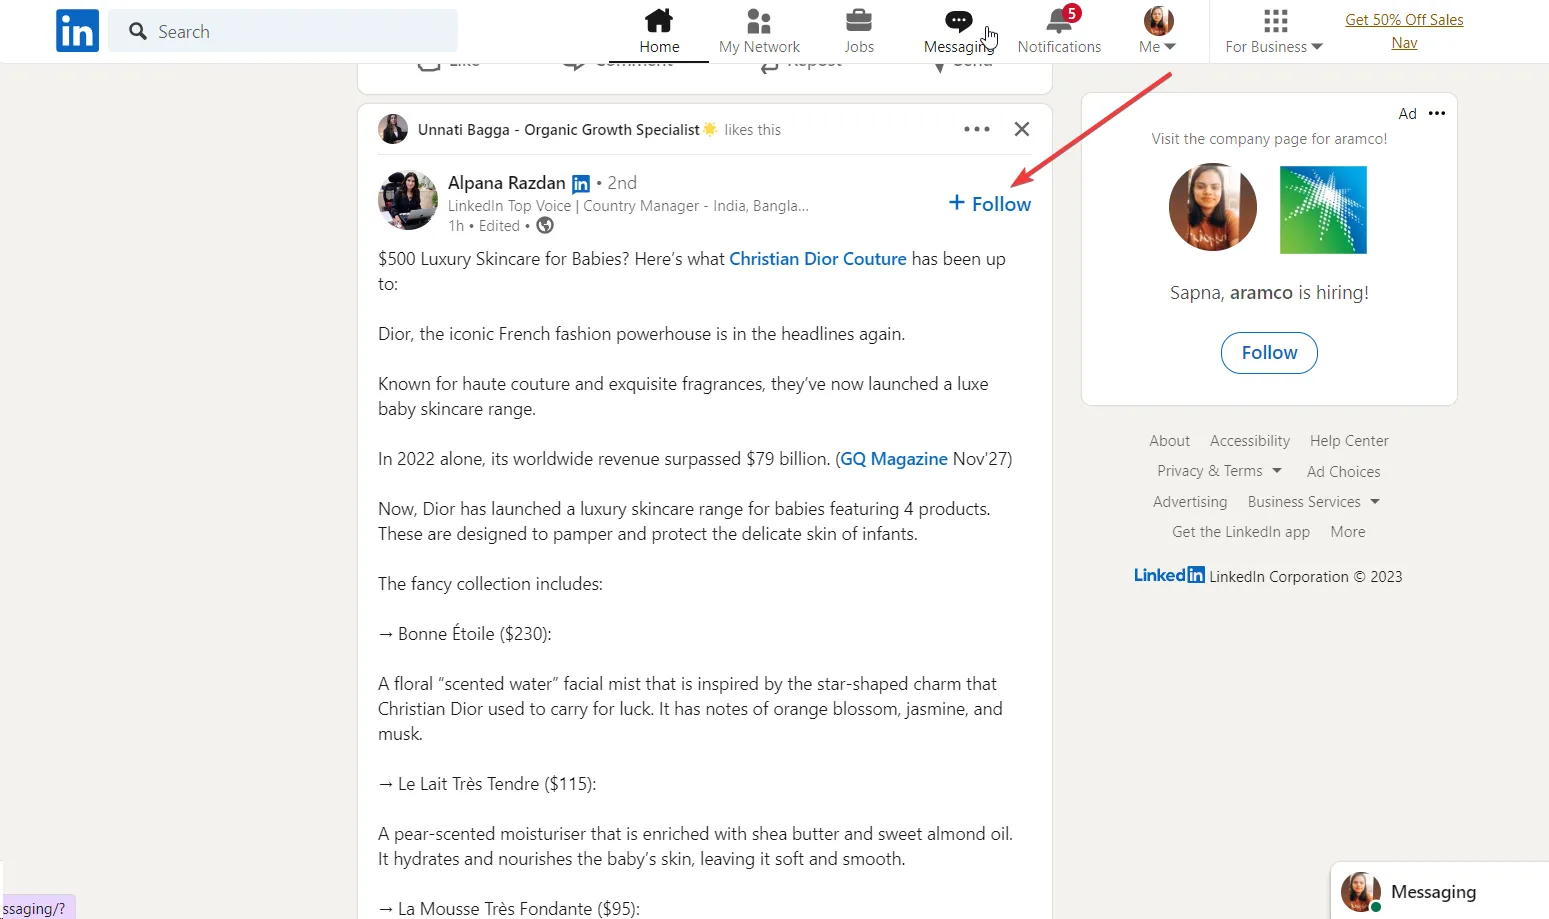
Task: Click Get the LinkedIn app link
Action: click(1241, 532)
